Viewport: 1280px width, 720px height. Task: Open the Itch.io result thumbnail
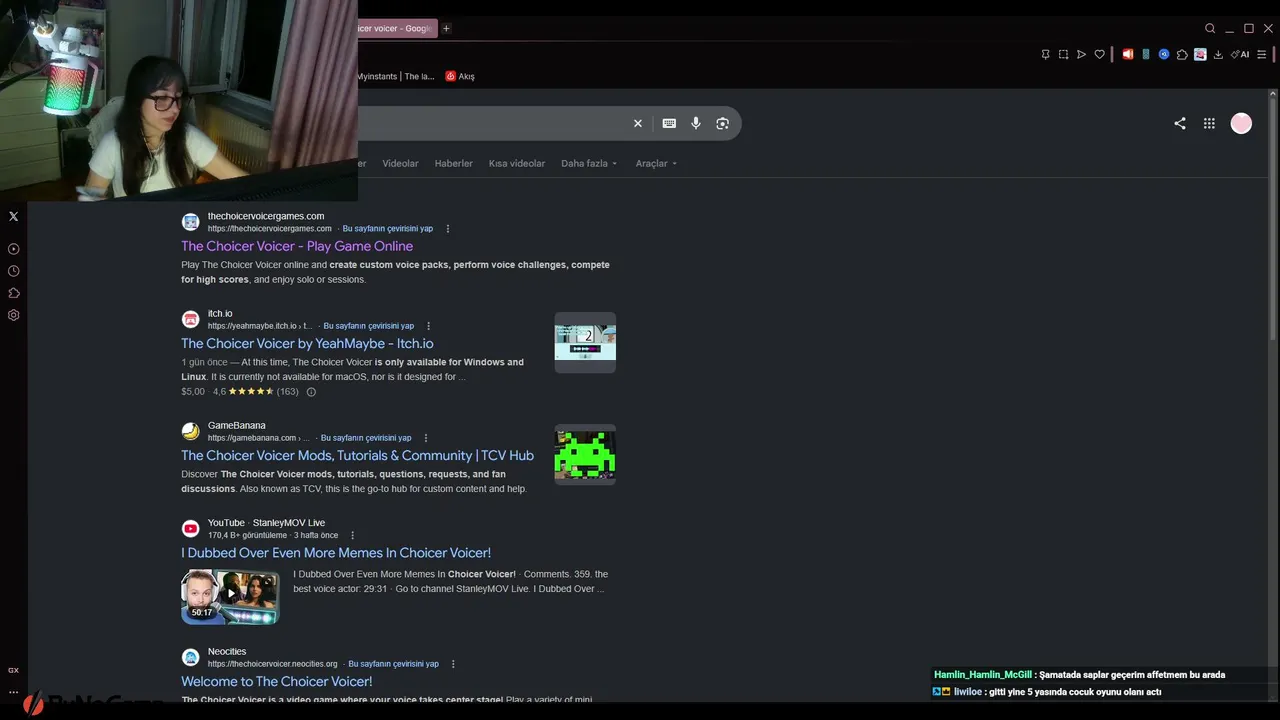585,343
